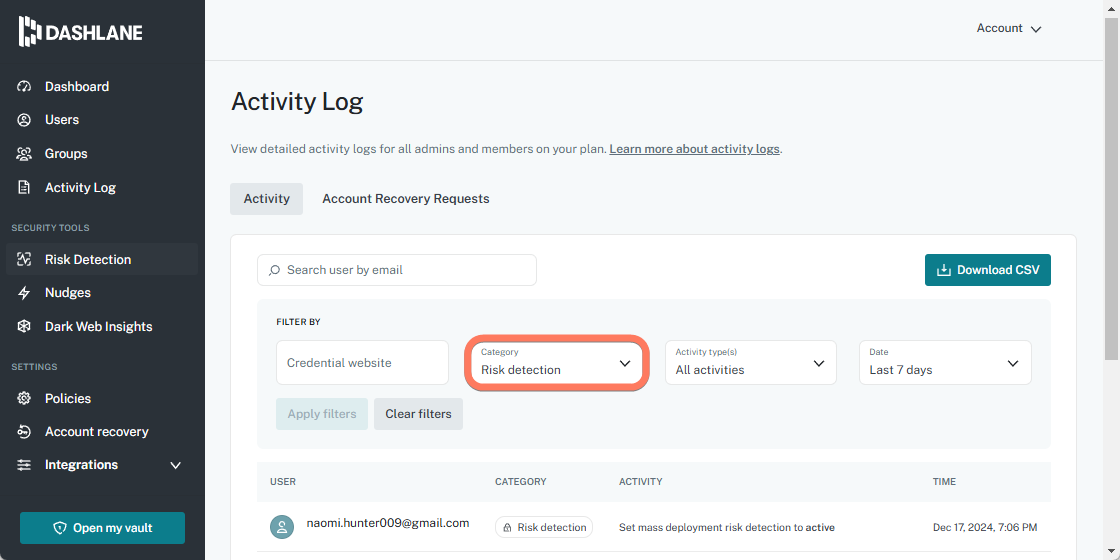Click the Policies gear icon
1120x560 pixels.
coord(25,399)
